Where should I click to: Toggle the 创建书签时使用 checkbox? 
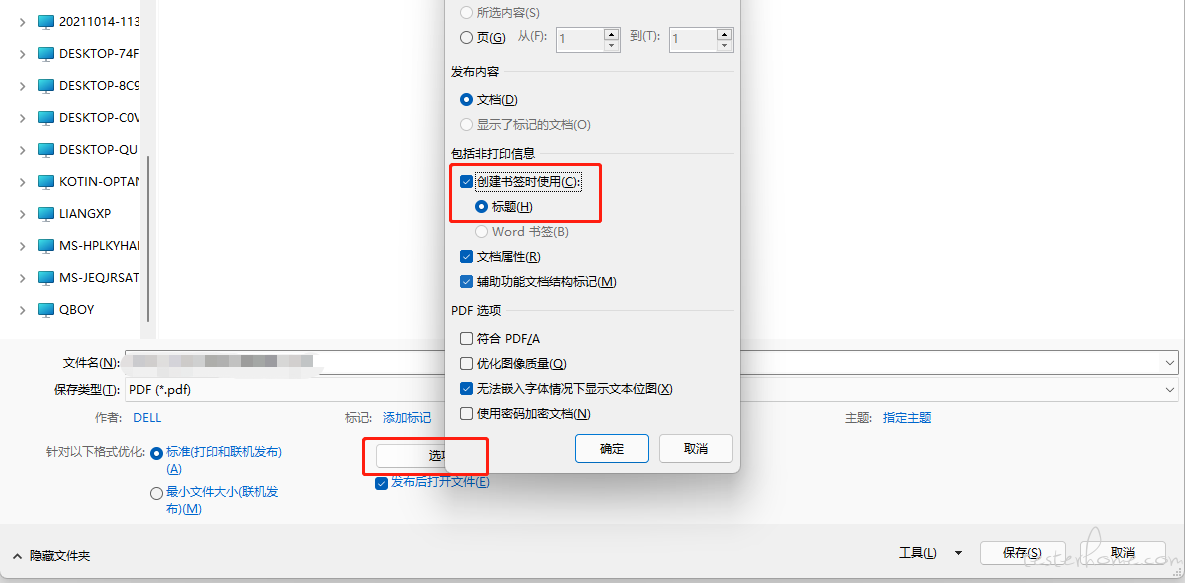466,182
